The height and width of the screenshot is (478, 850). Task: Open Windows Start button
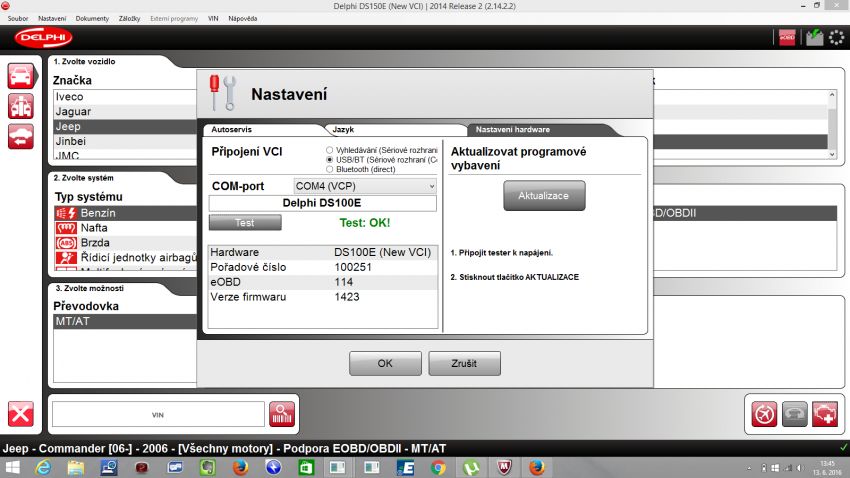coord(12,467)
